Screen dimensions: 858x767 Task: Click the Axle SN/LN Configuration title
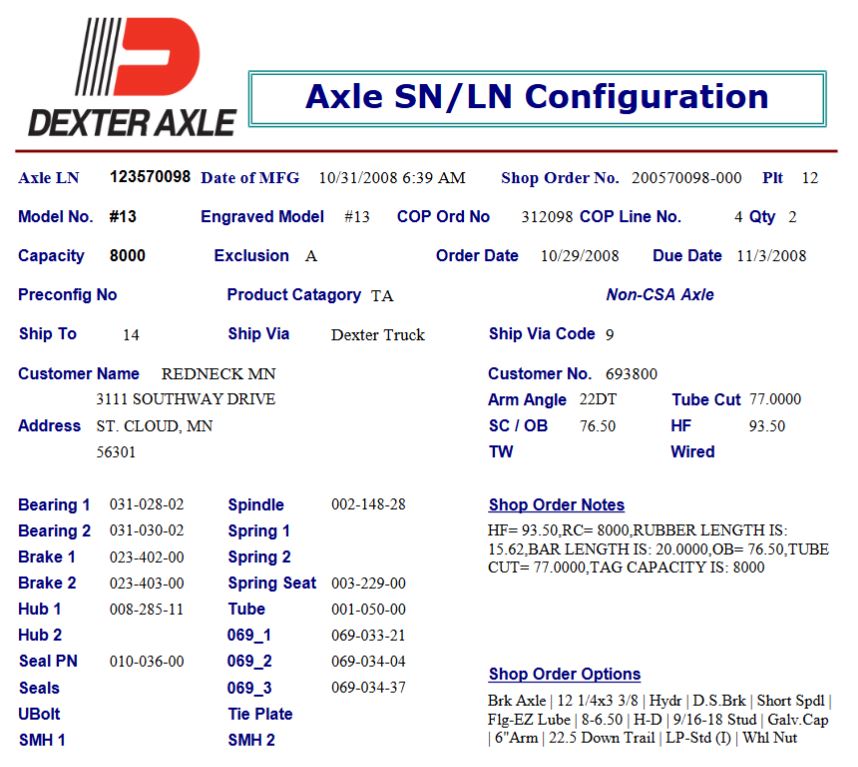tap(536, 97)
